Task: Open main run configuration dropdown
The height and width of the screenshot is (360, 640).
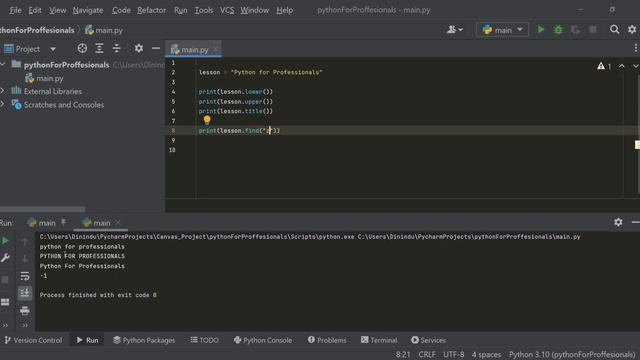Action: click(x=502, y=30)
